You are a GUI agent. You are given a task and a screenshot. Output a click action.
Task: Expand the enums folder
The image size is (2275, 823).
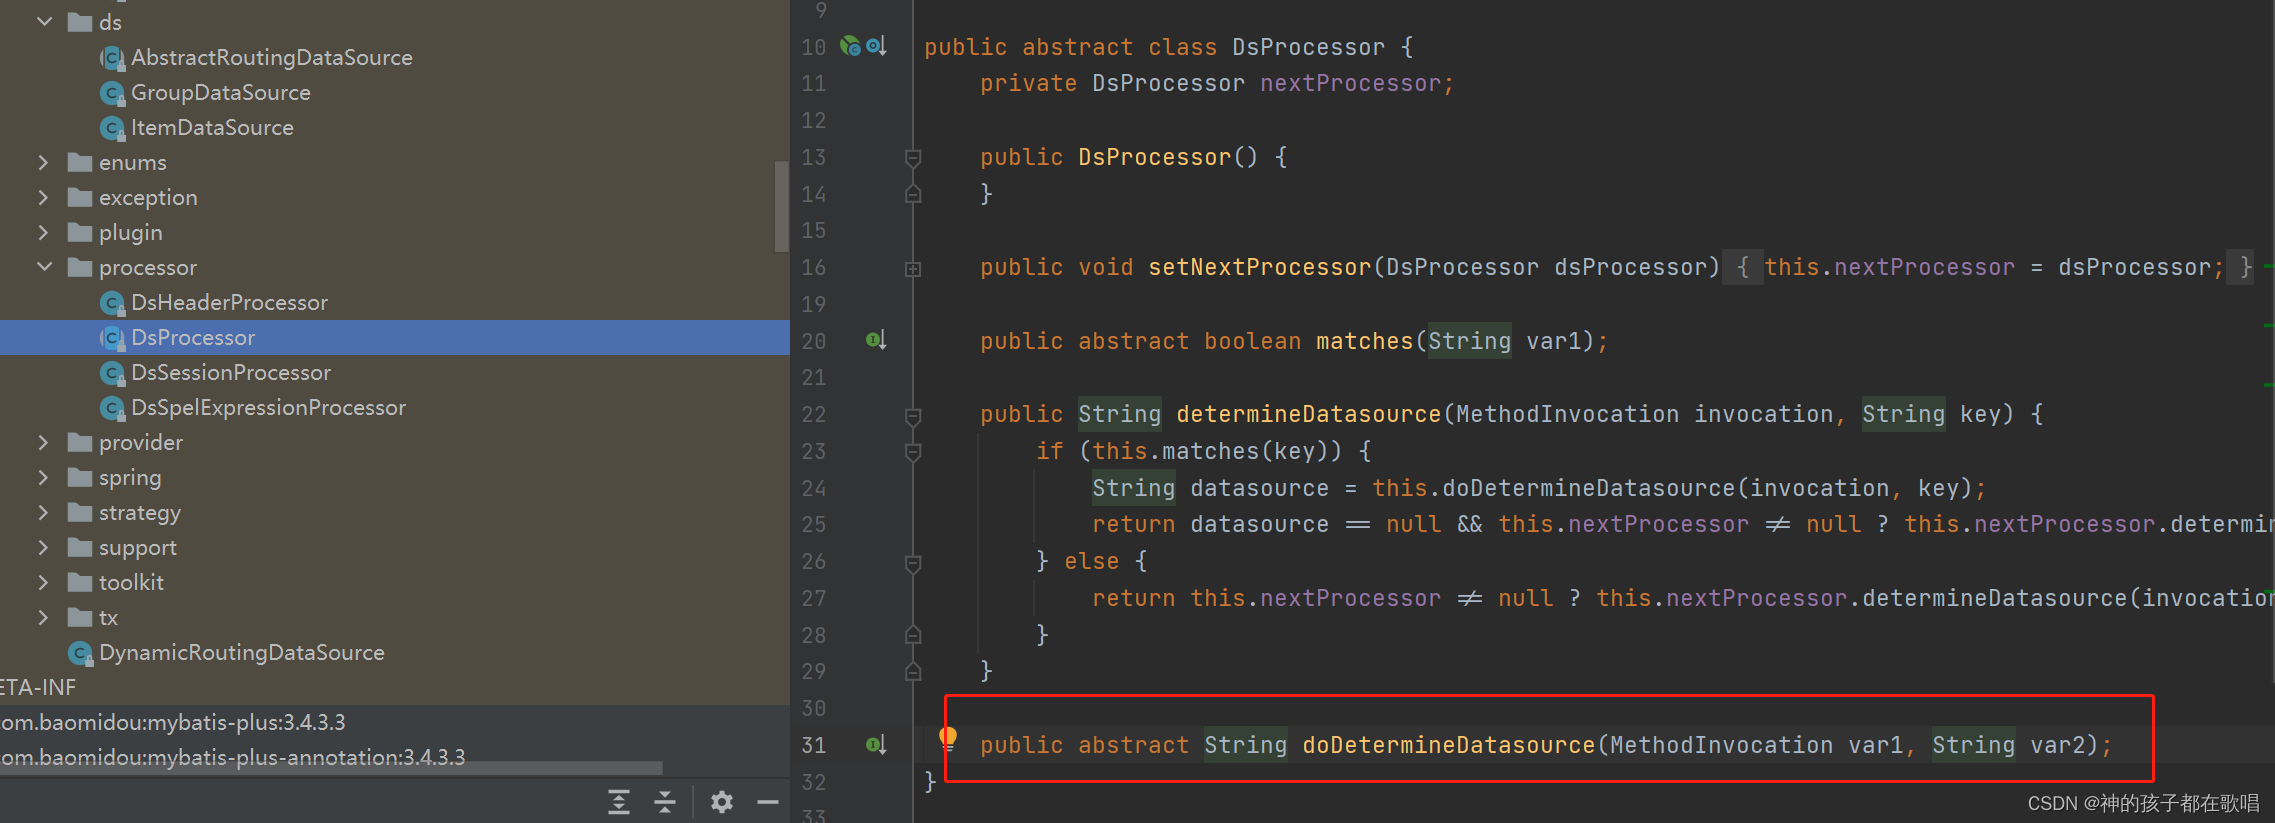point(43,162)
